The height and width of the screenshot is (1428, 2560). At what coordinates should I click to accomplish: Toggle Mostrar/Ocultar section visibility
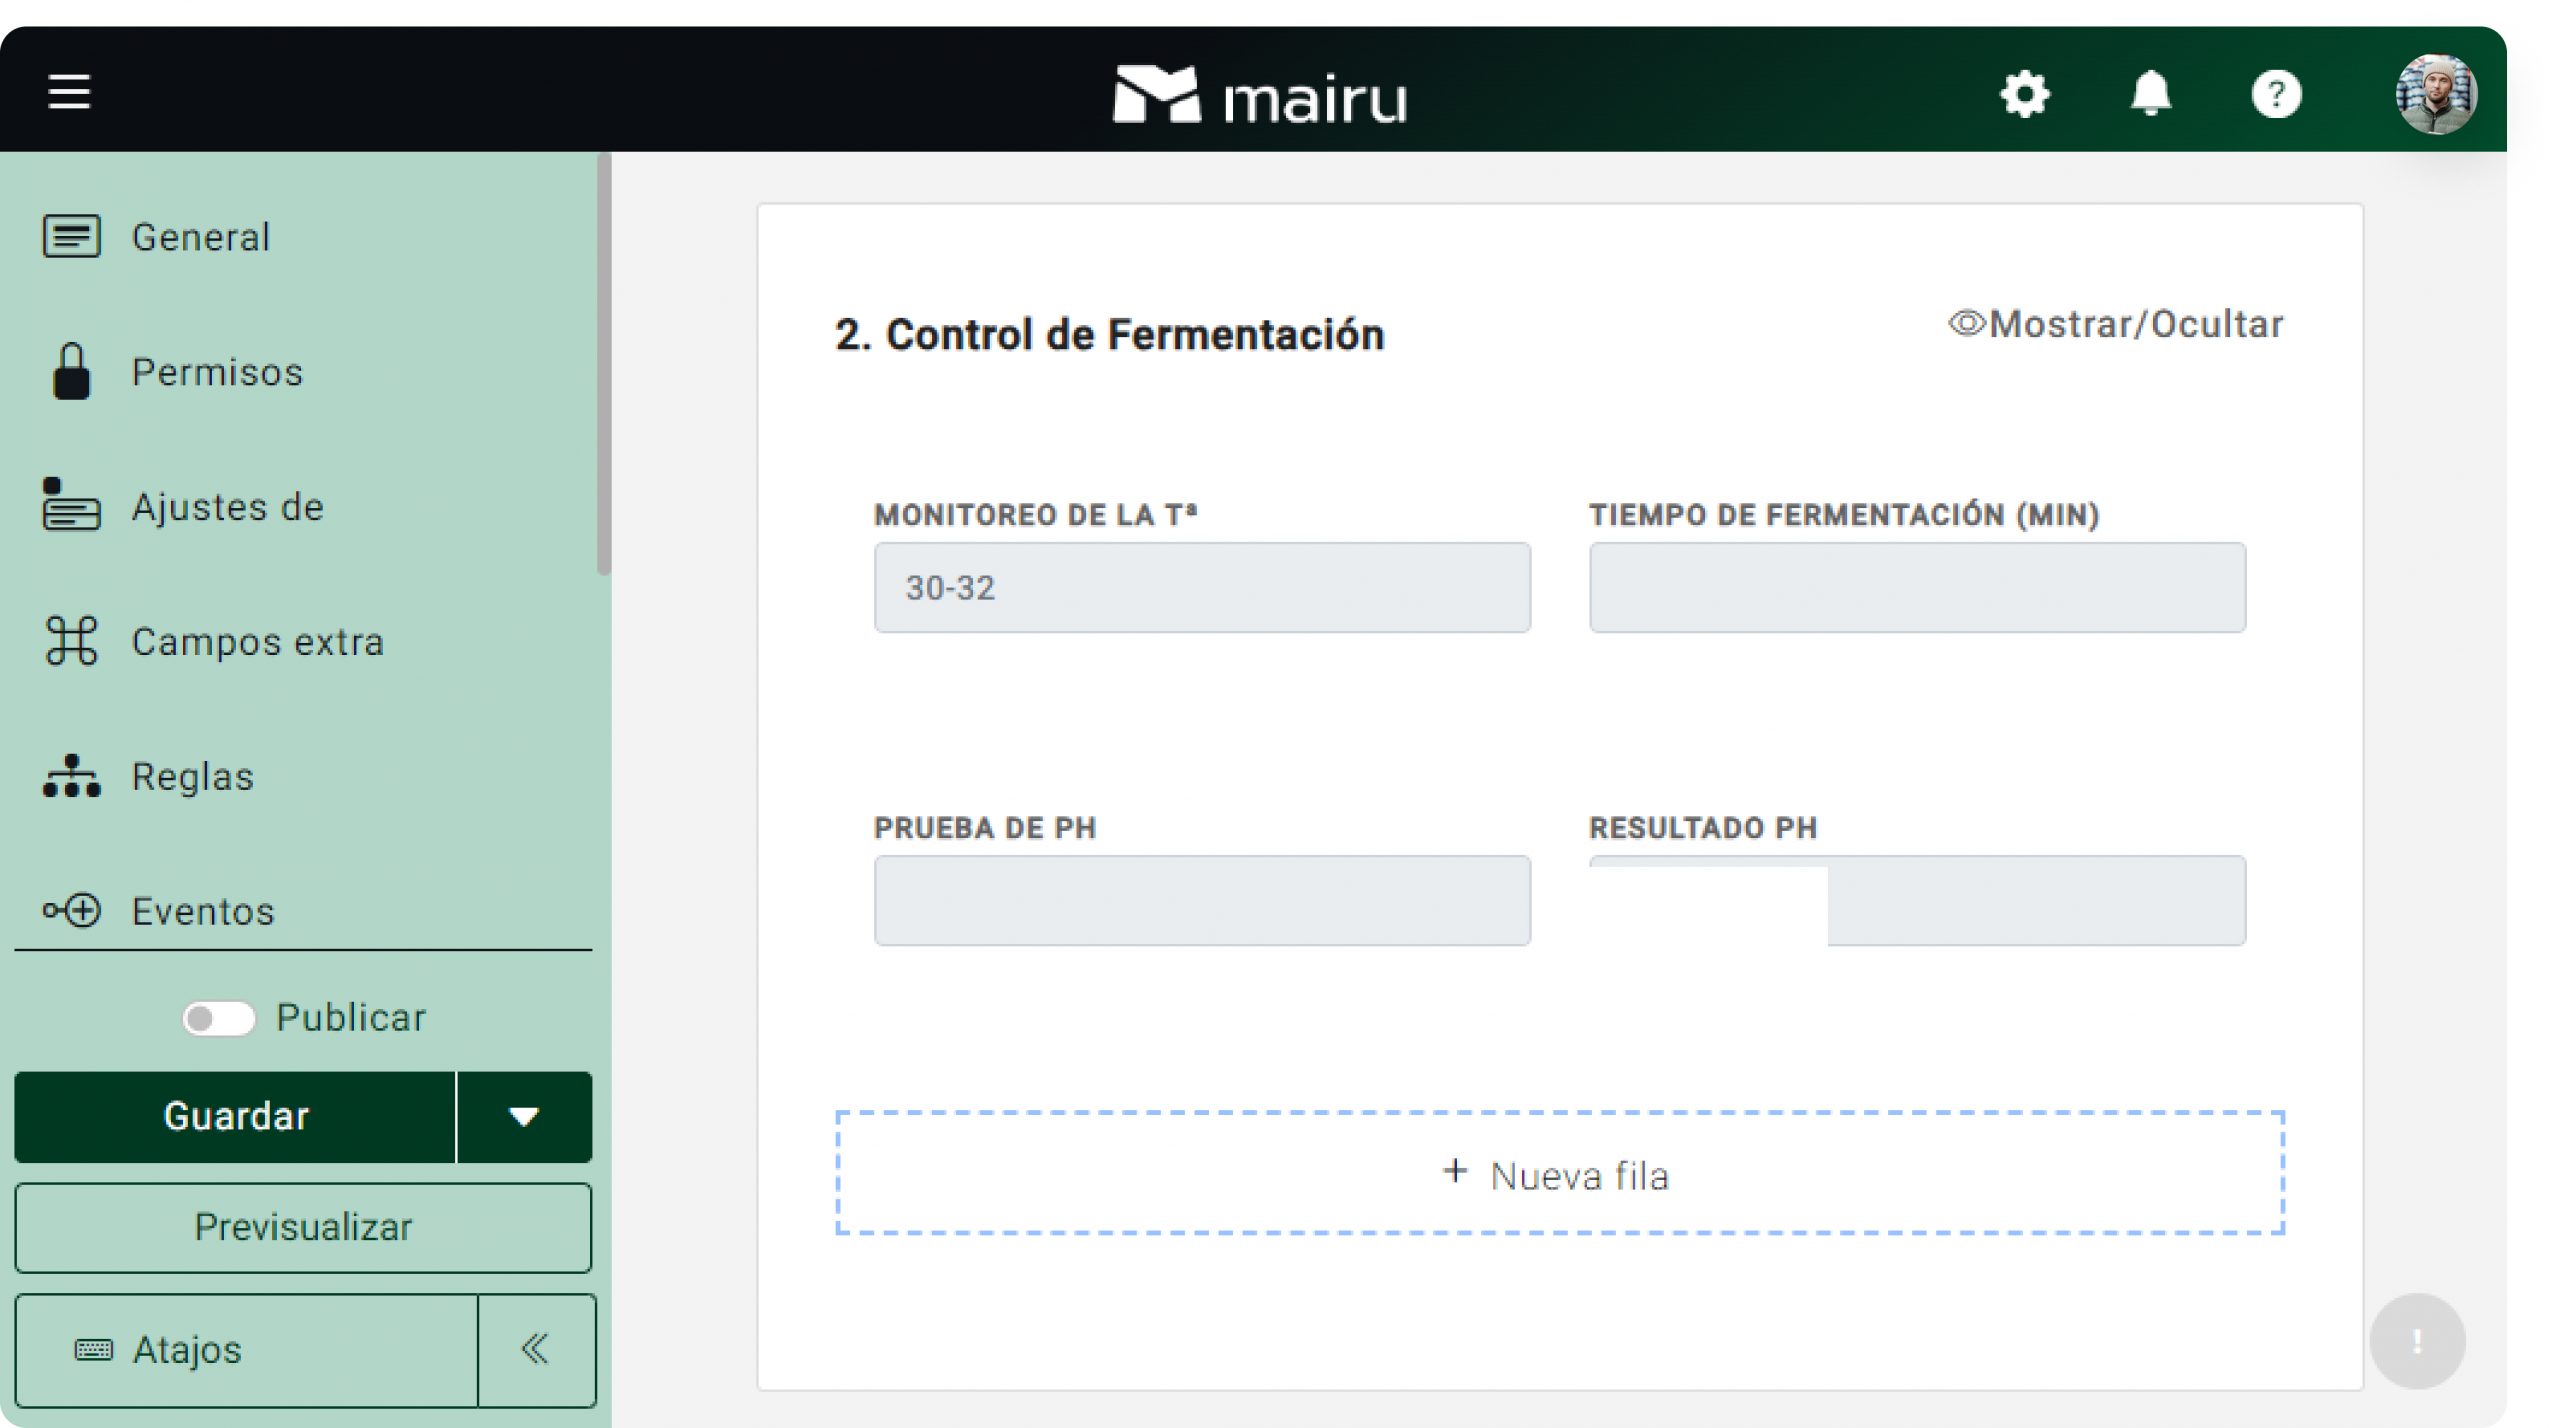point(2116,324)
